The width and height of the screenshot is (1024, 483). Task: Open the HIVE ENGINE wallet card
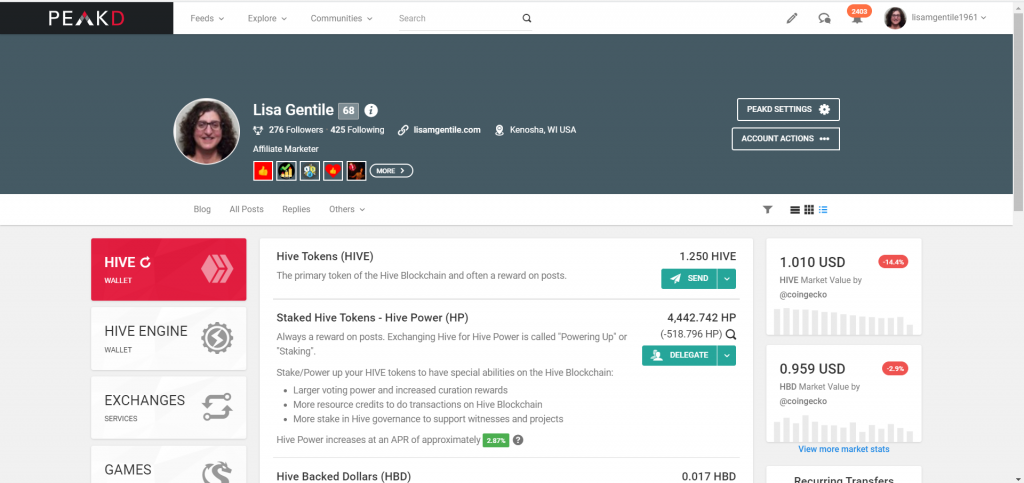(168, 339)
